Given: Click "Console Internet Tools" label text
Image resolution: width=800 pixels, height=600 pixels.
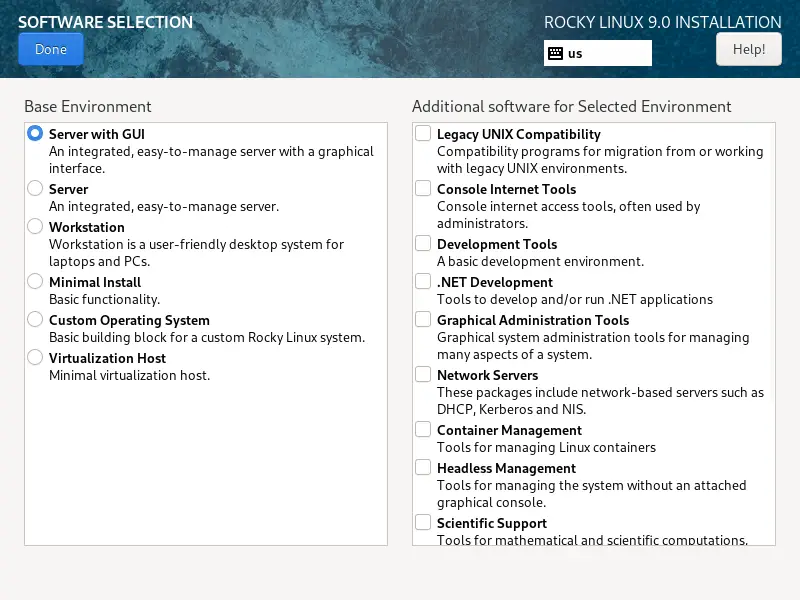Looking at the screenshot, I should coord(507,189).
